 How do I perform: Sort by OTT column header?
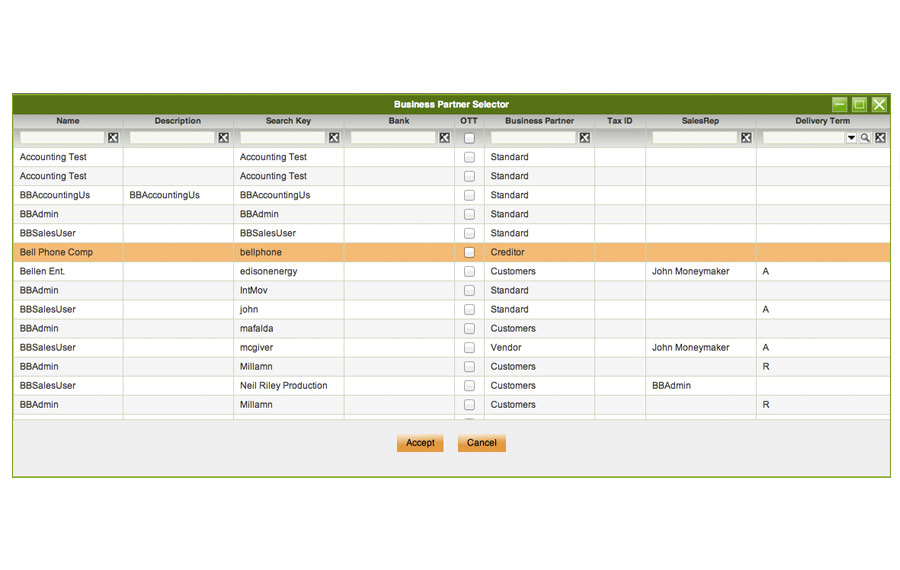[469, 121]
